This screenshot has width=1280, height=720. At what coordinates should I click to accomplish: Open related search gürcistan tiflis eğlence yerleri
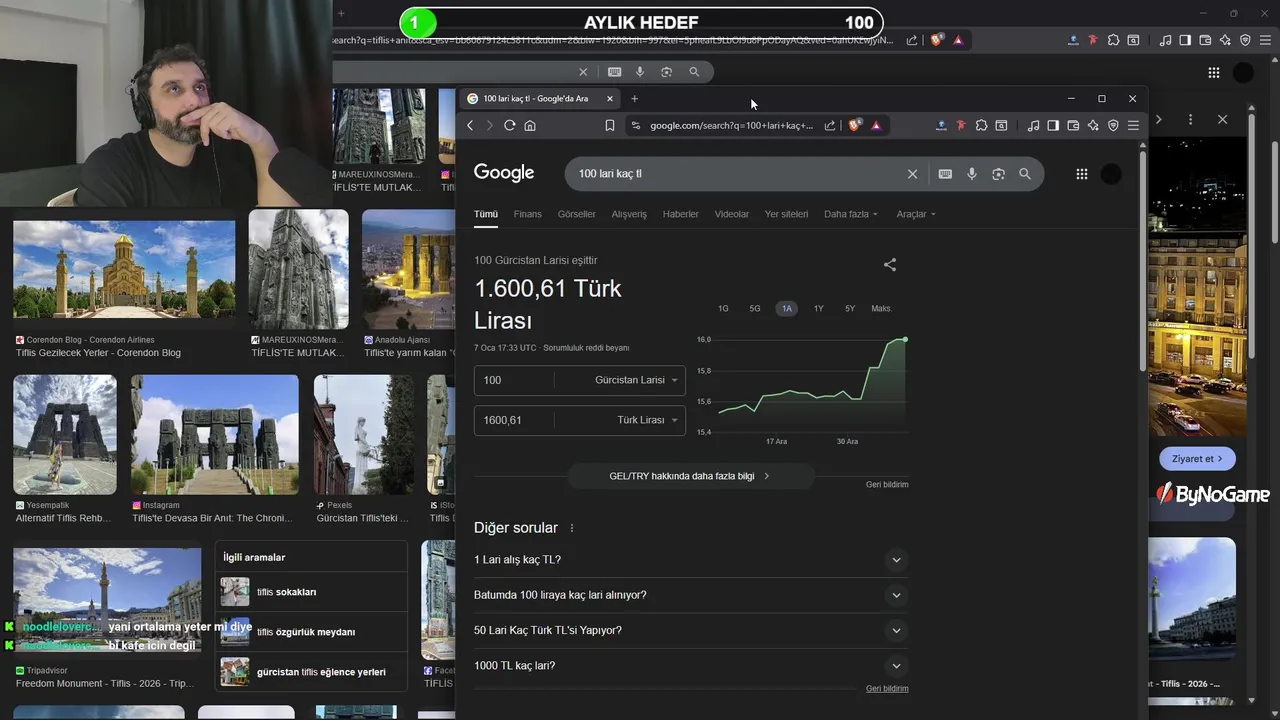pos(311,672)
